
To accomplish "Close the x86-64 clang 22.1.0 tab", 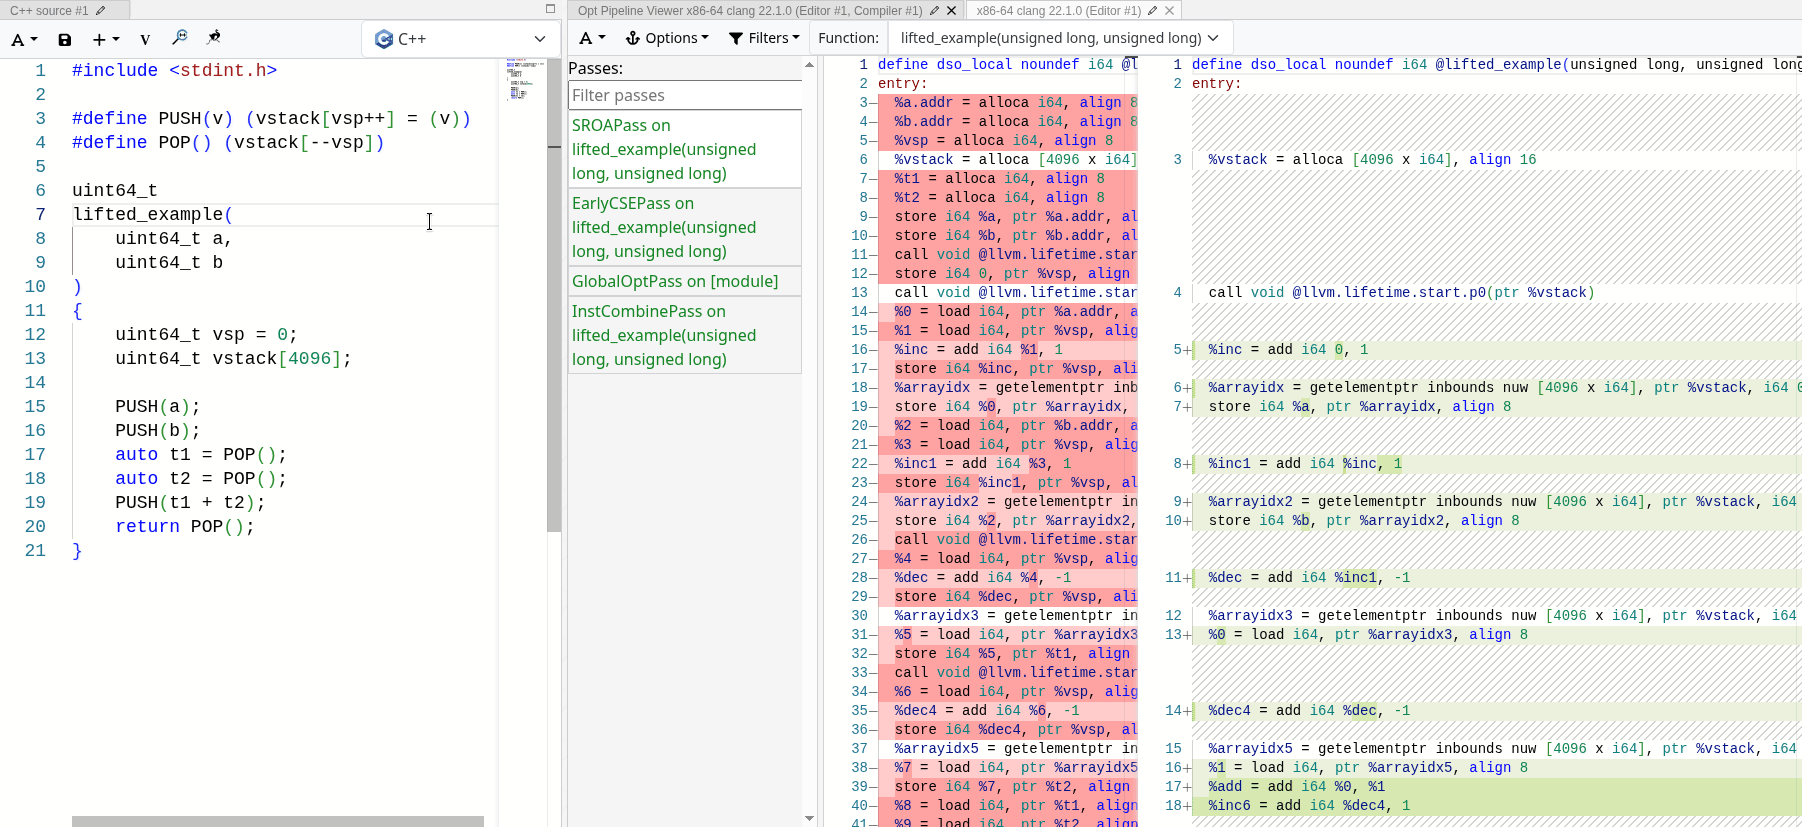I will tap(1170, 10).
